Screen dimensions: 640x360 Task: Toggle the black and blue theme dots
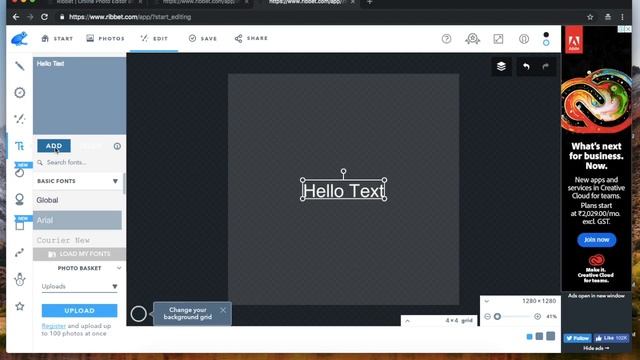(546, 39)
